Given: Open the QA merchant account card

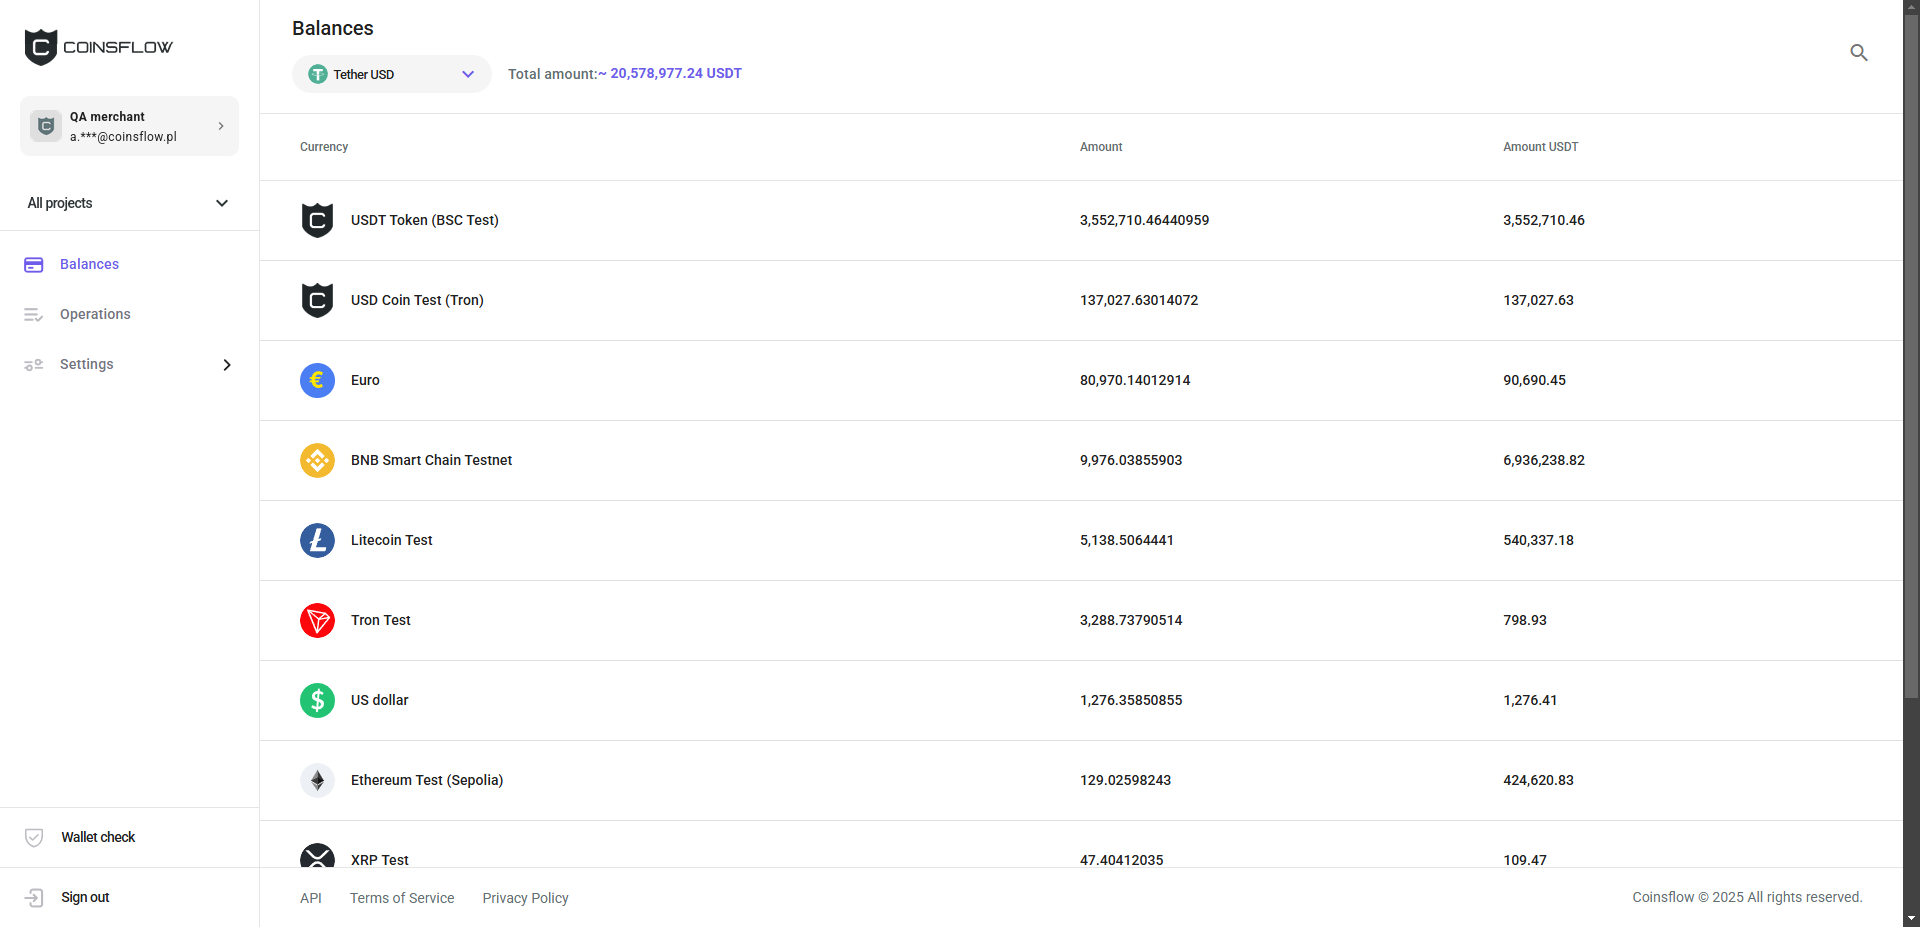Looking at the screenshot, I should pyautogui.click(x=129, y=126).
